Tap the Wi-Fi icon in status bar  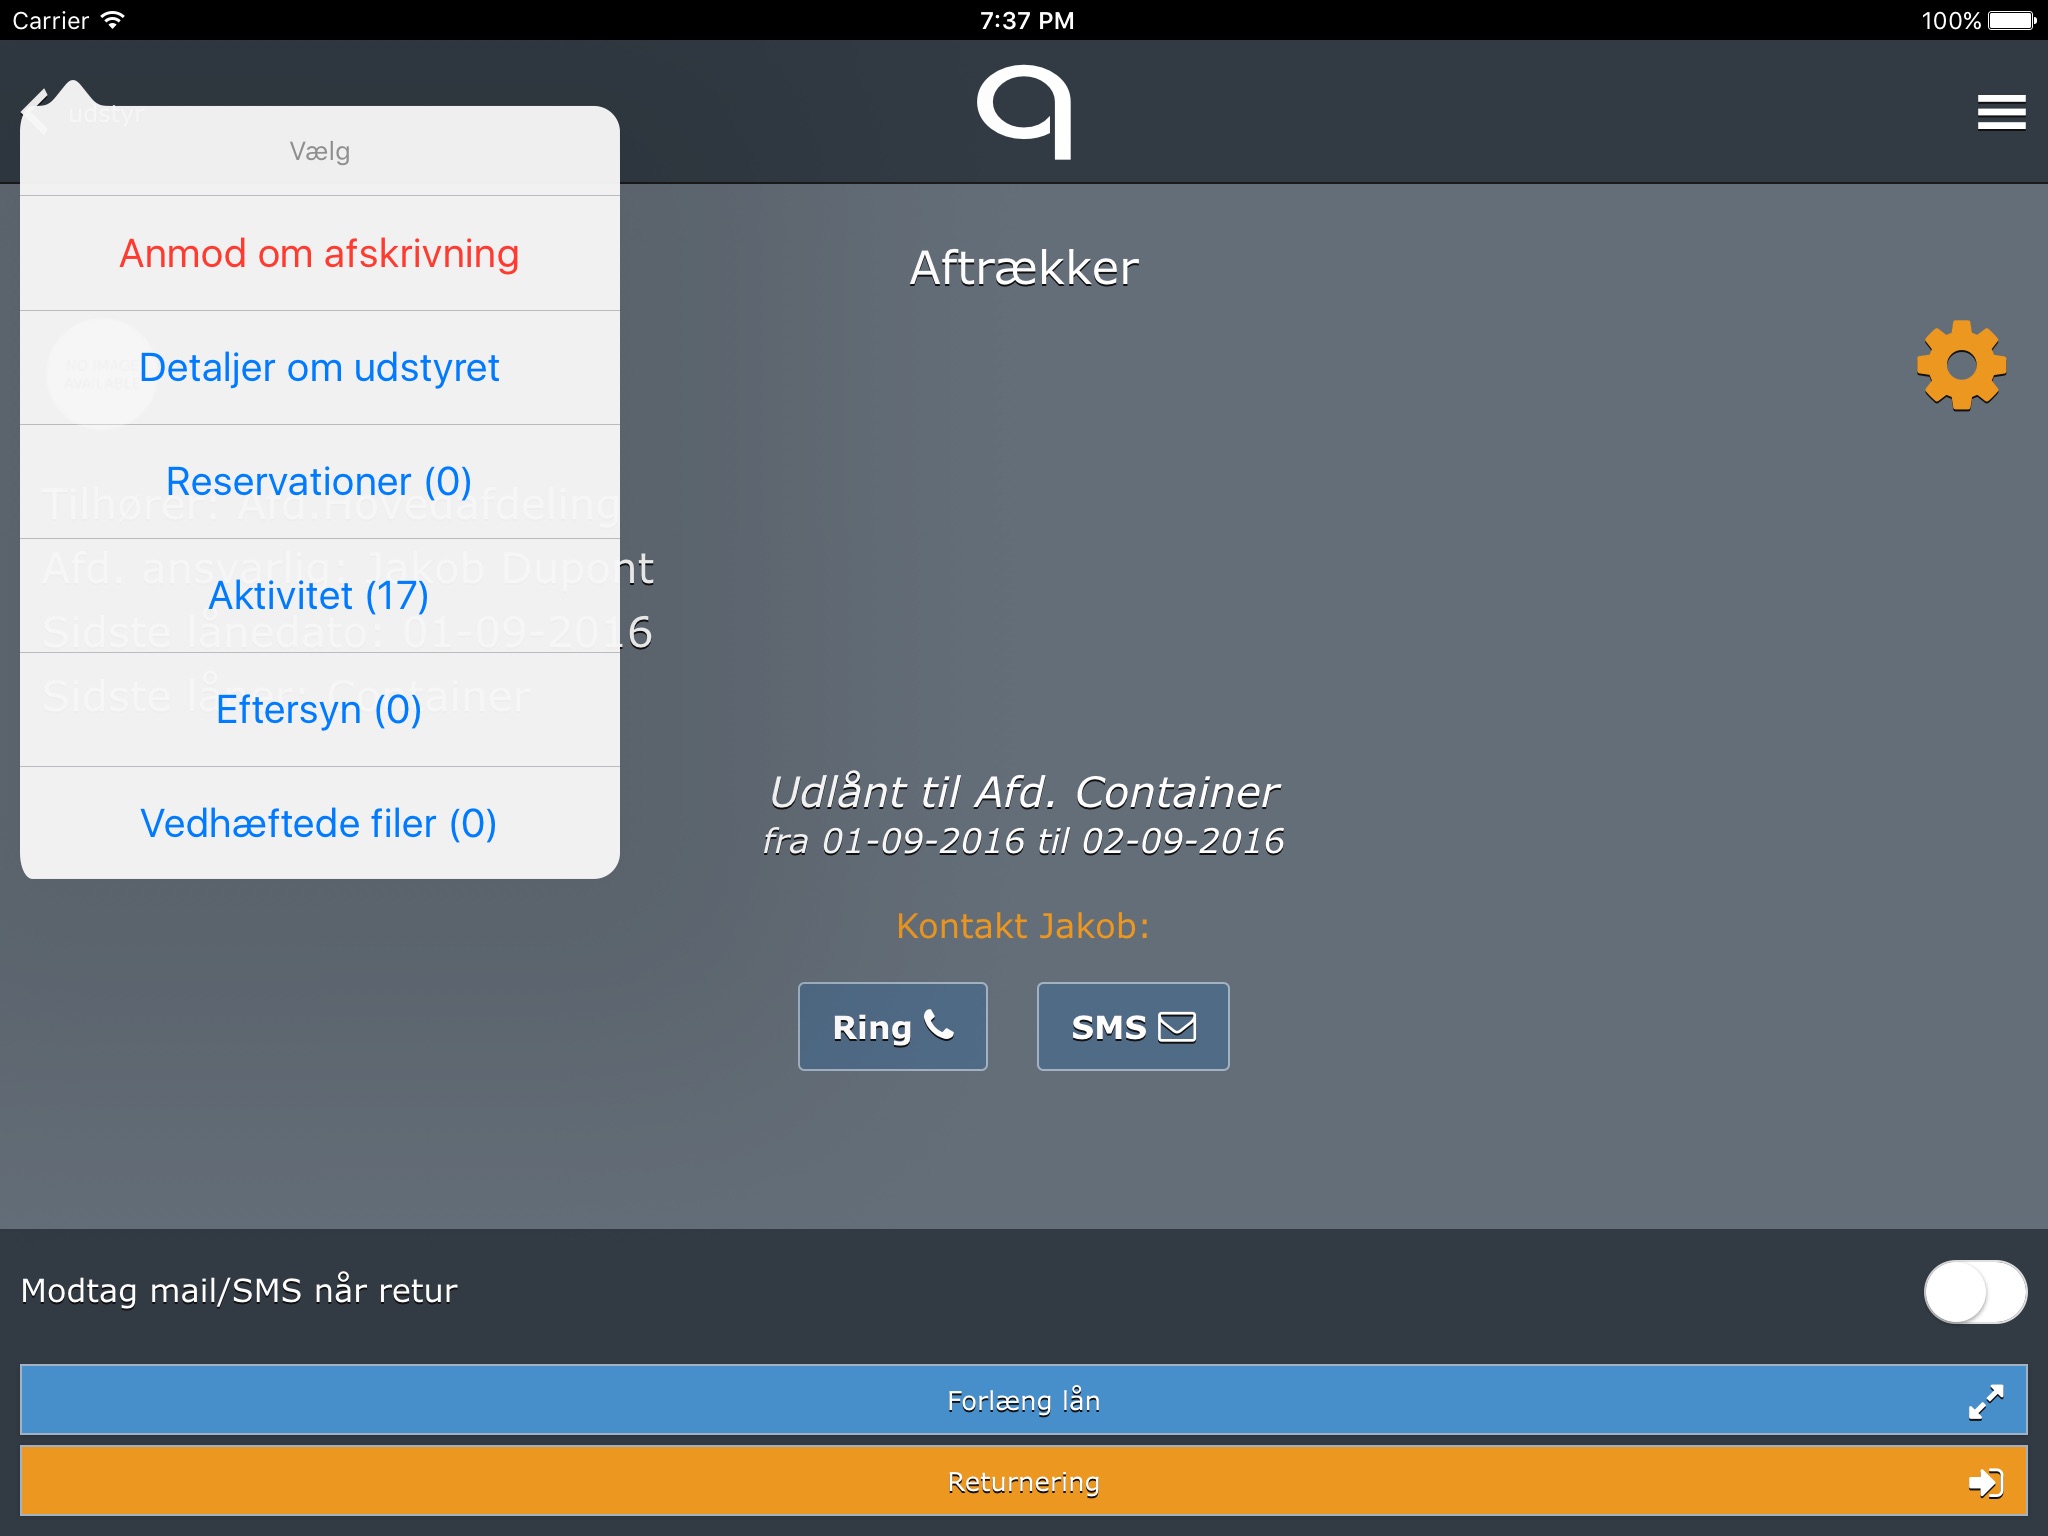pos(113,20)
